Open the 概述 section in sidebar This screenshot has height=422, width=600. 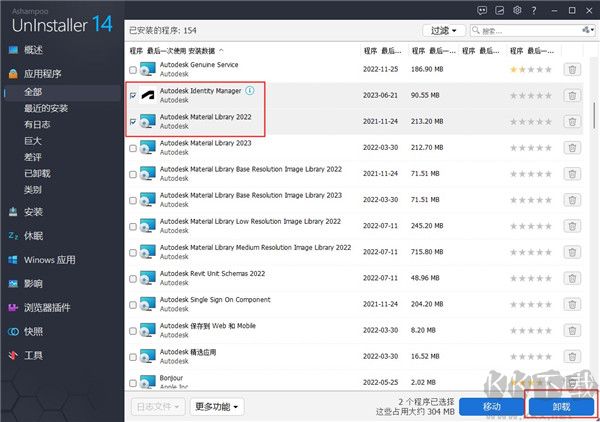pos(33,50)
